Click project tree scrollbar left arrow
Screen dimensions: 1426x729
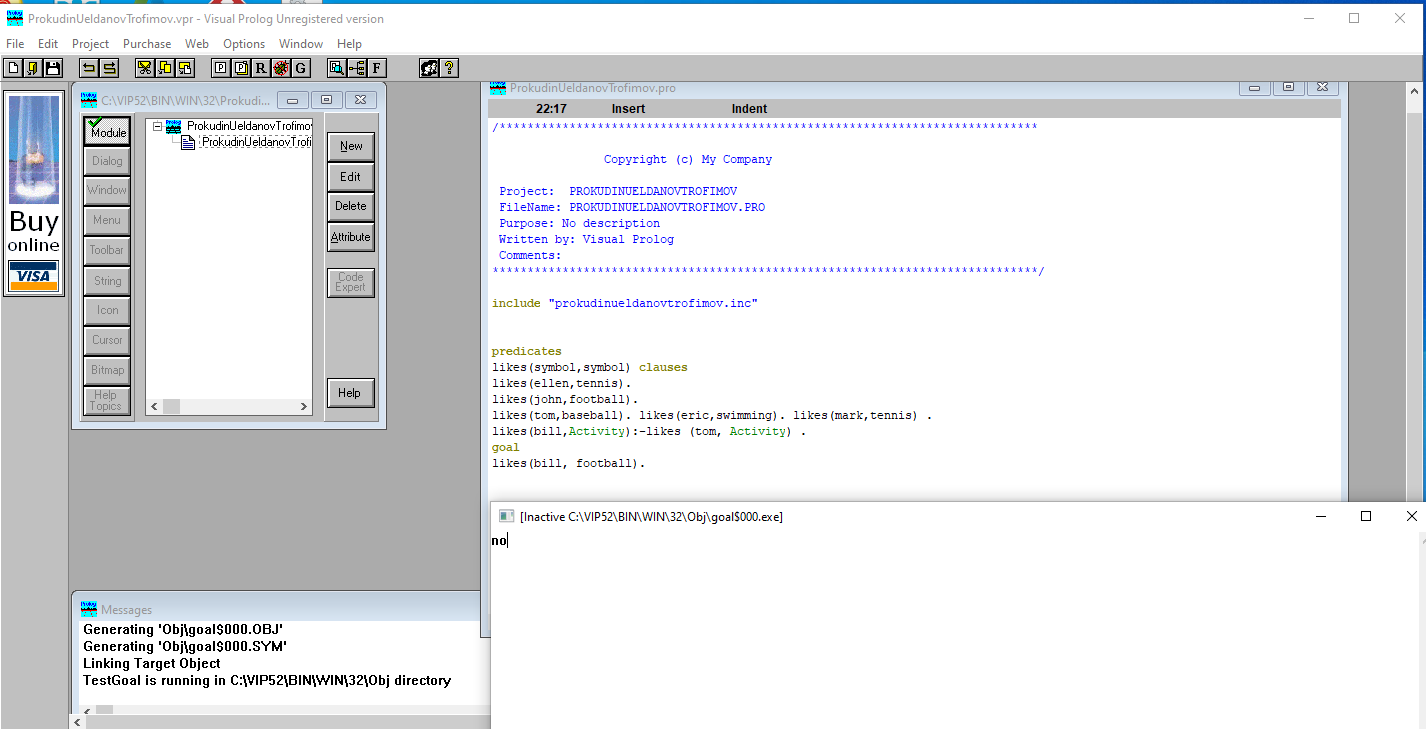tap(154, 407)
